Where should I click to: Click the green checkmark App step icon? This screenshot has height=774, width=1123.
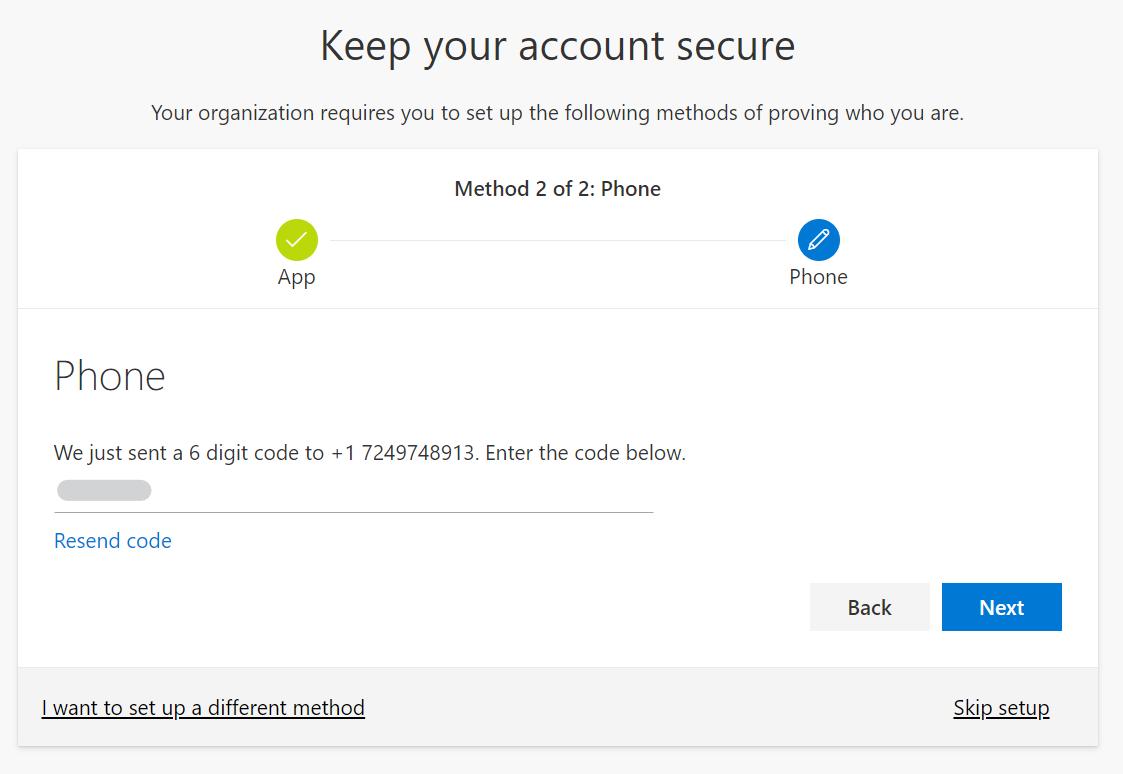pyautogui.click(x=297, y=240)
